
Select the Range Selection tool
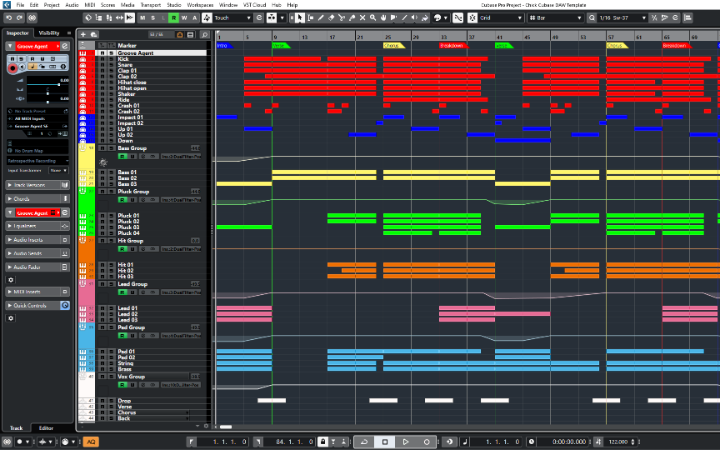(x=310, y=18)
